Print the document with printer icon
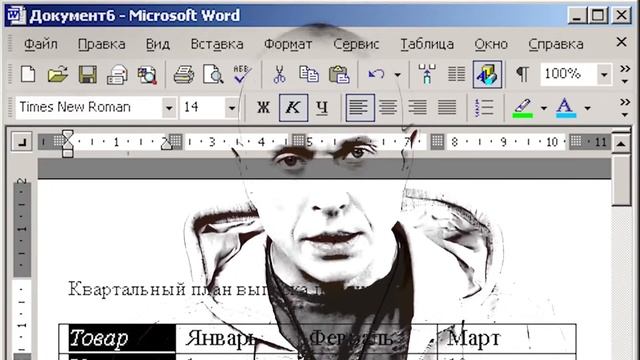 pos(184,75)
